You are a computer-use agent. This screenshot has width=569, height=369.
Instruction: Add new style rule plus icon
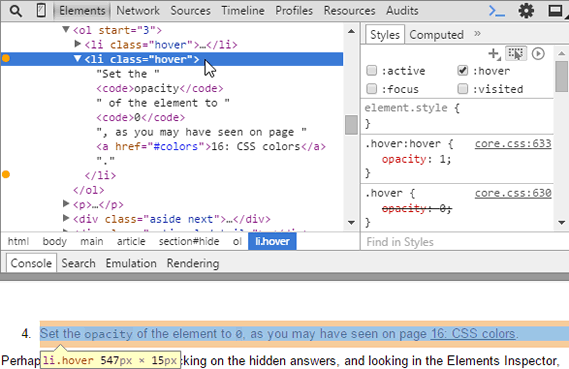pos(494,54)
